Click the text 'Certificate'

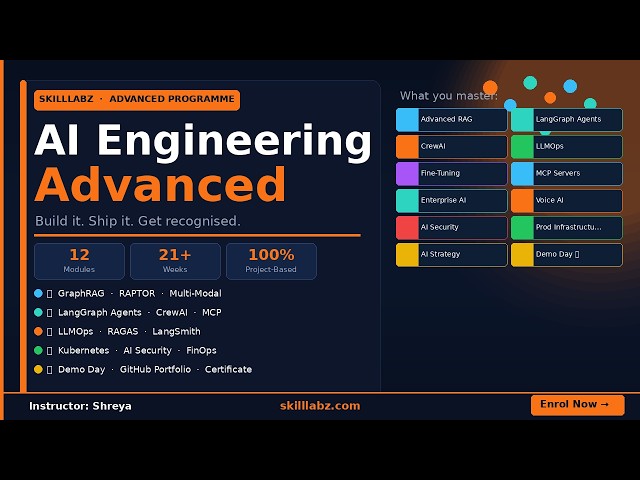pos(228,369)
